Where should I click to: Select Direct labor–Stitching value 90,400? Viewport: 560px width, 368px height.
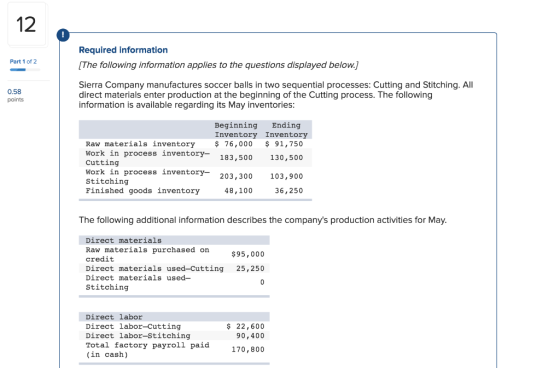point(250,335)
